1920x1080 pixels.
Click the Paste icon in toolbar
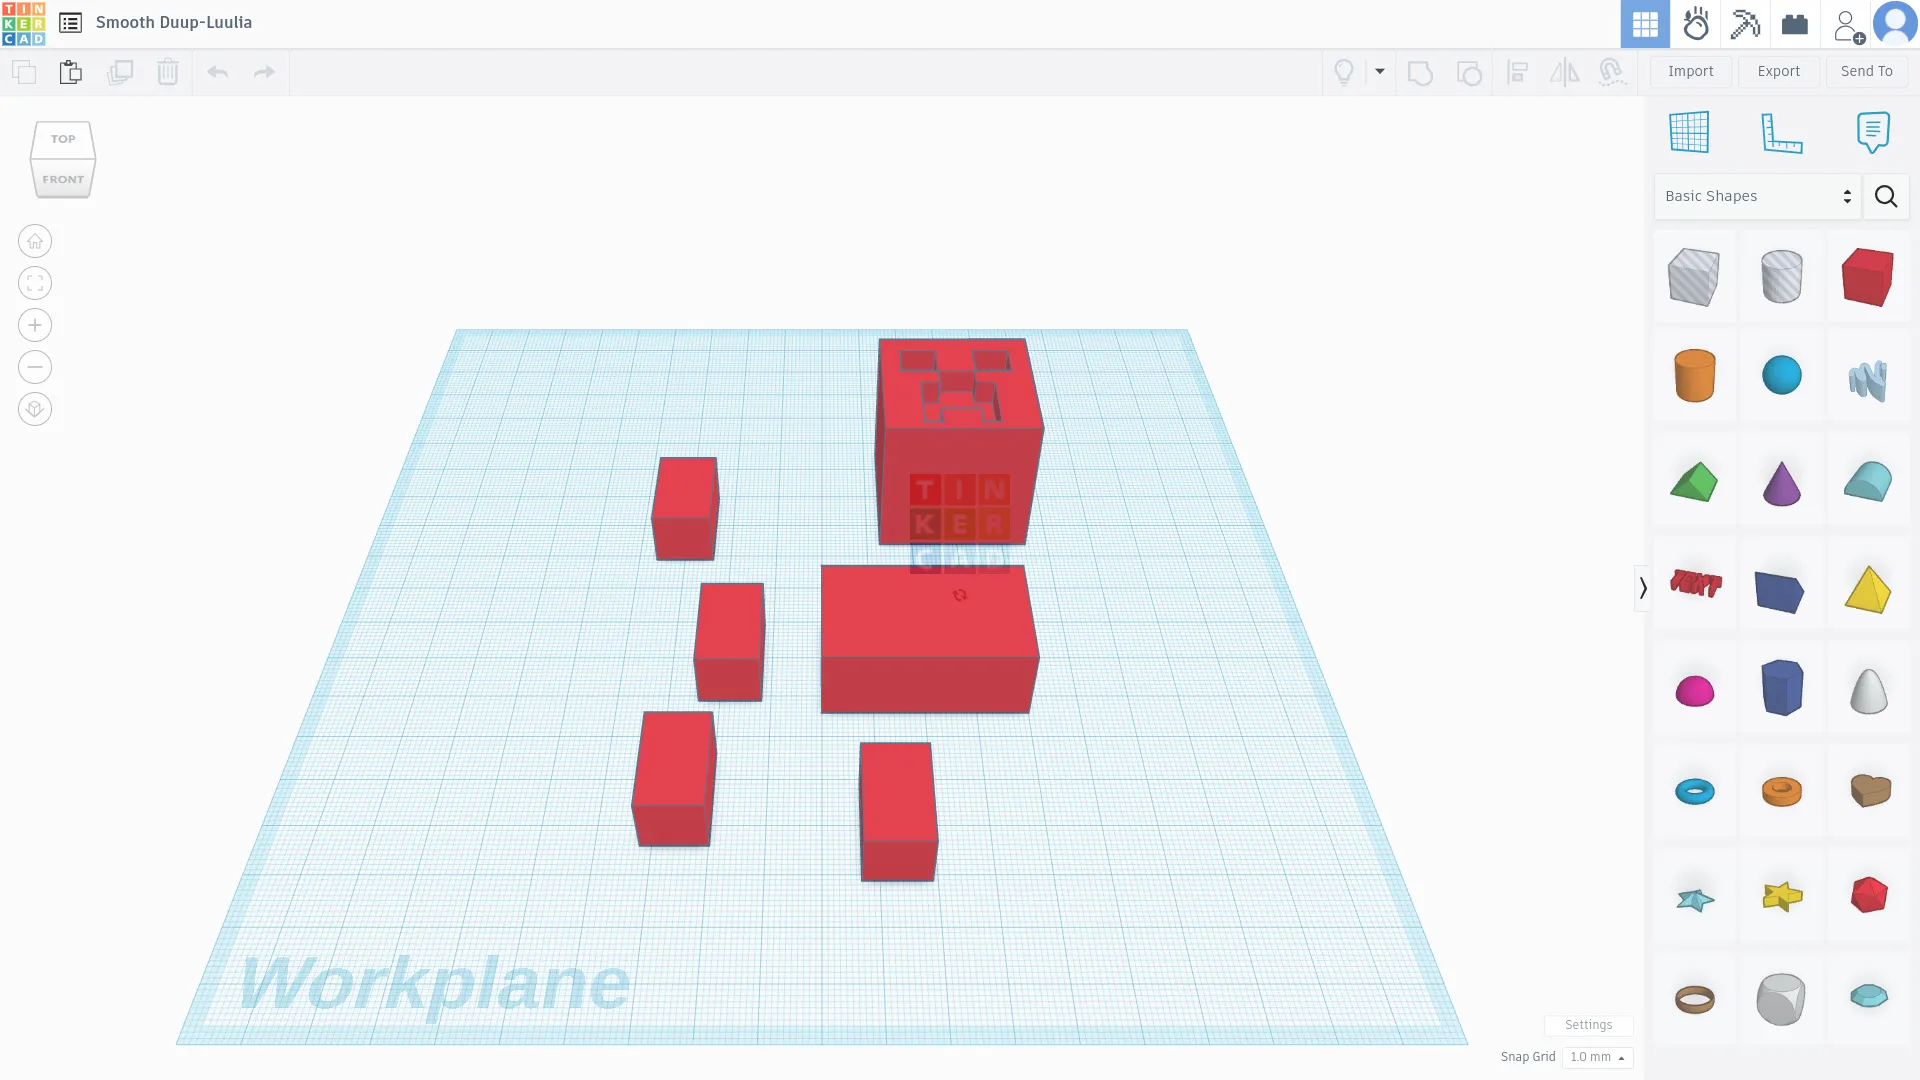coord(70,72)
